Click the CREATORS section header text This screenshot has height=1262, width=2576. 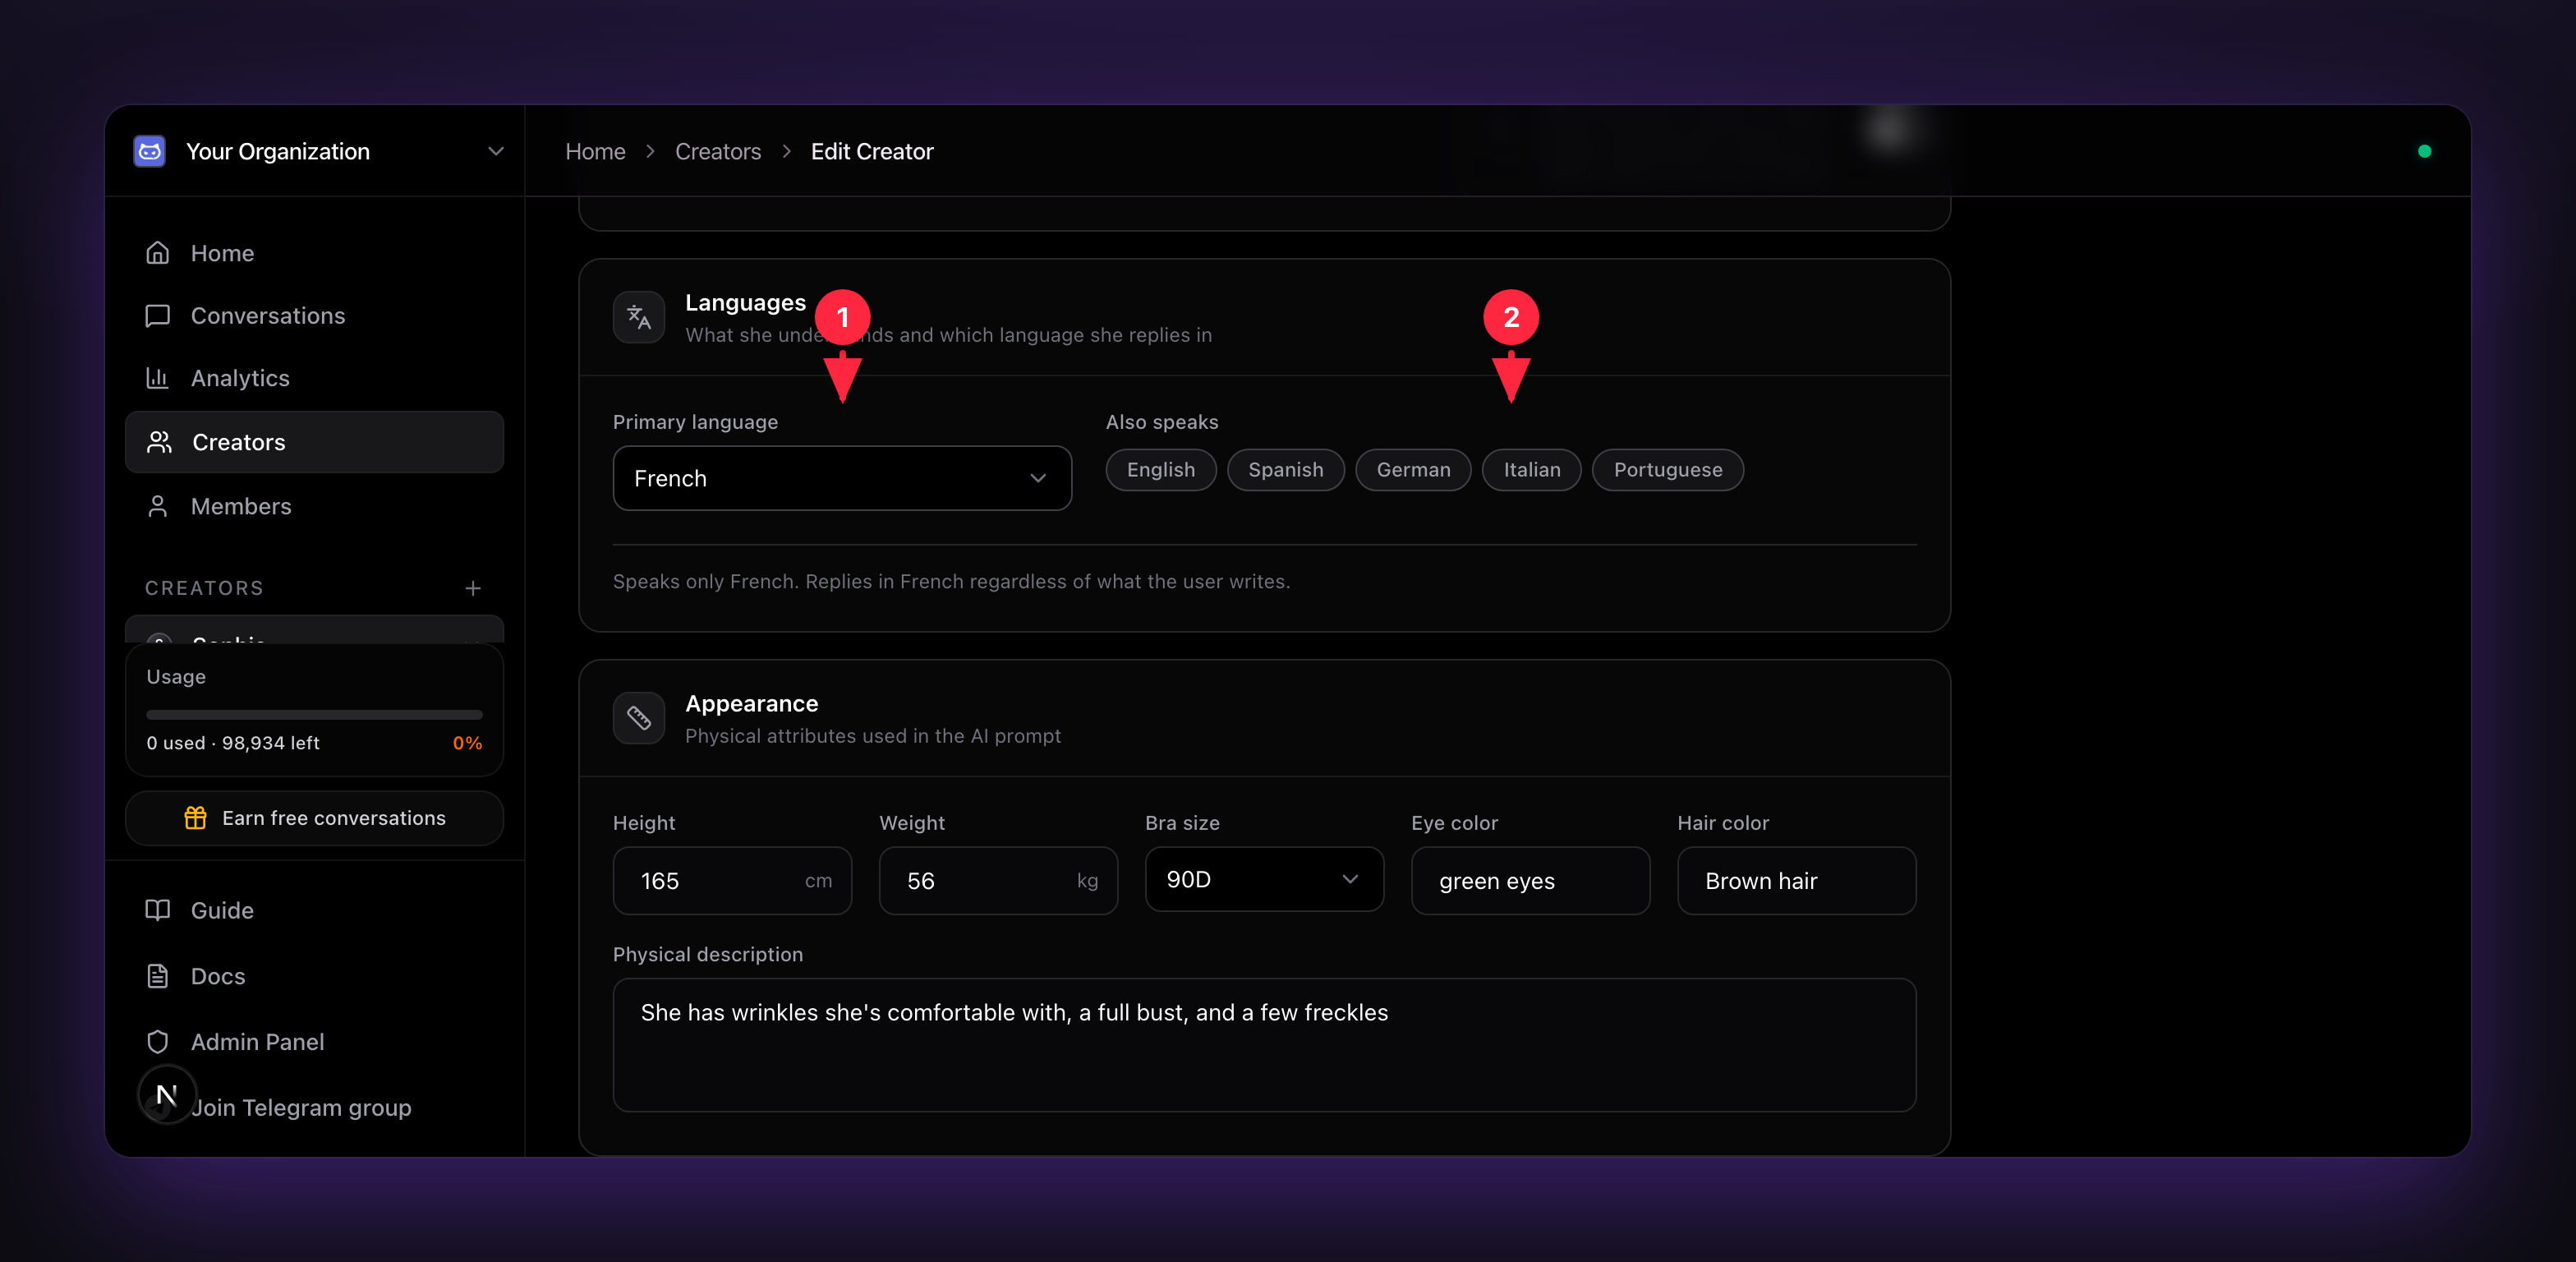coord(204,588)
